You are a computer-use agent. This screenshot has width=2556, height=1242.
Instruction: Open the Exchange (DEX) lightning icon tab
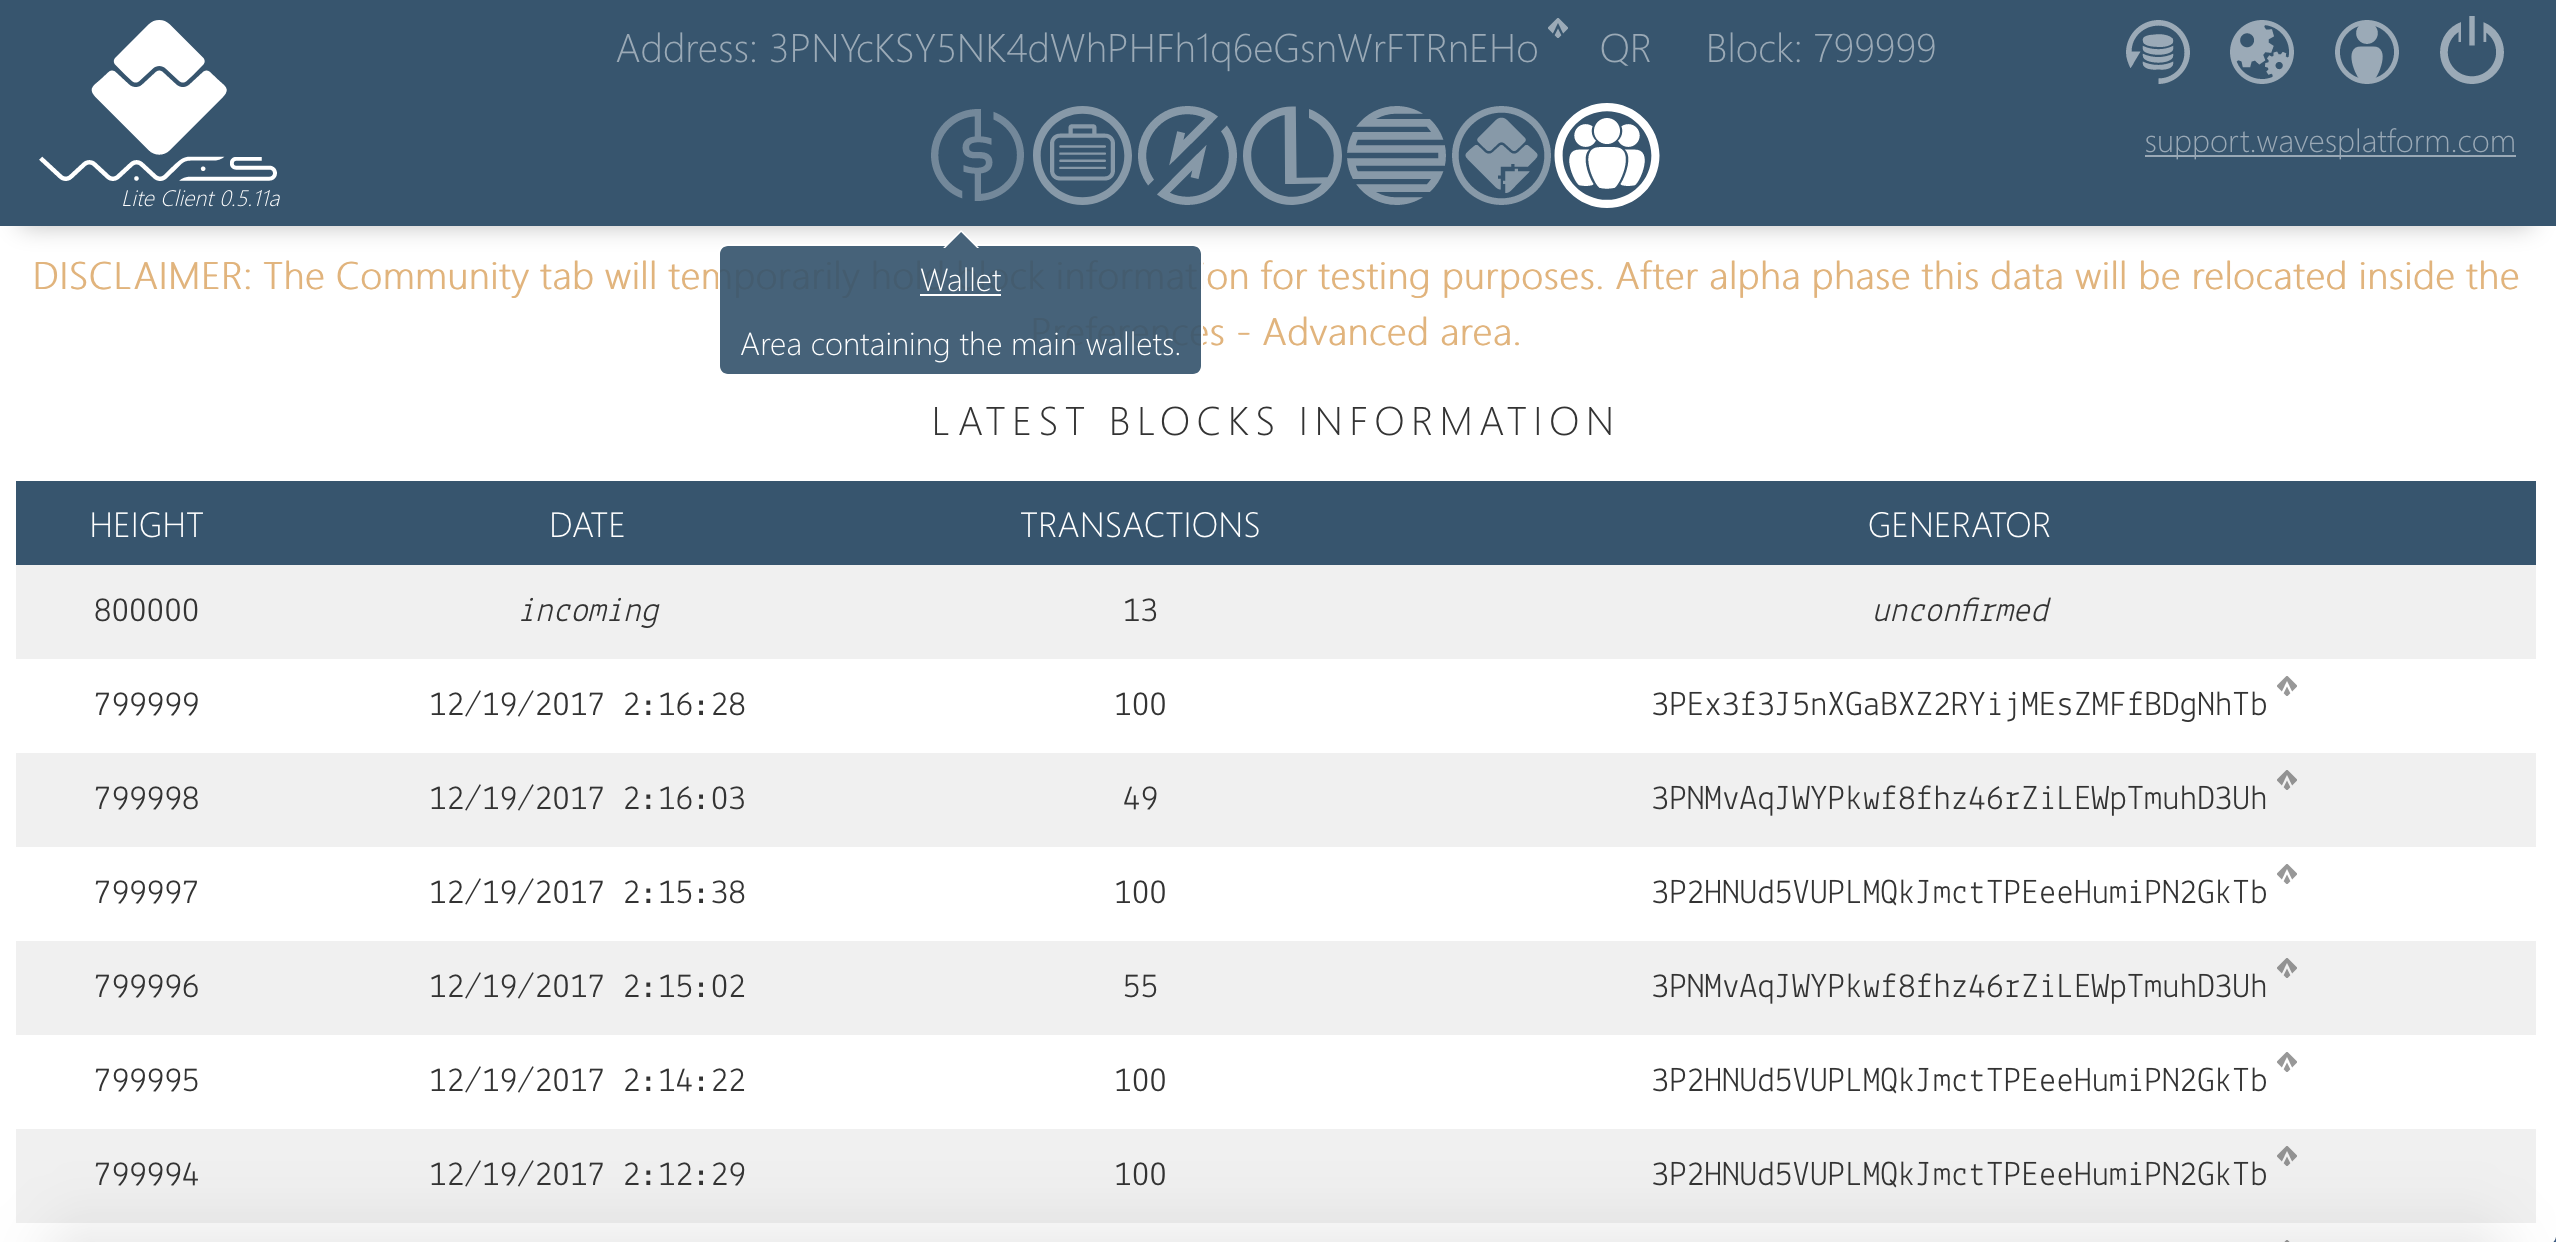(x=1187, y=156)
